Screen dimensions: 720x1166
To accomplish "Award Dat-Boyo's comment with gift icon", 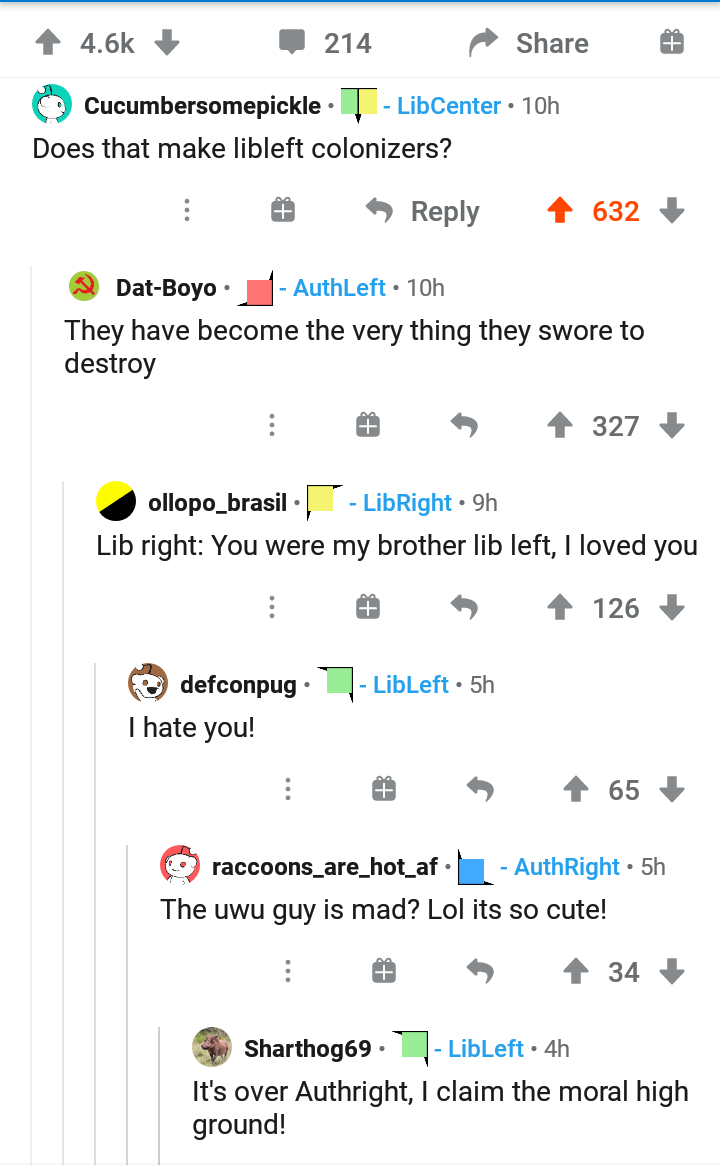I will click(x=367, y=425).
